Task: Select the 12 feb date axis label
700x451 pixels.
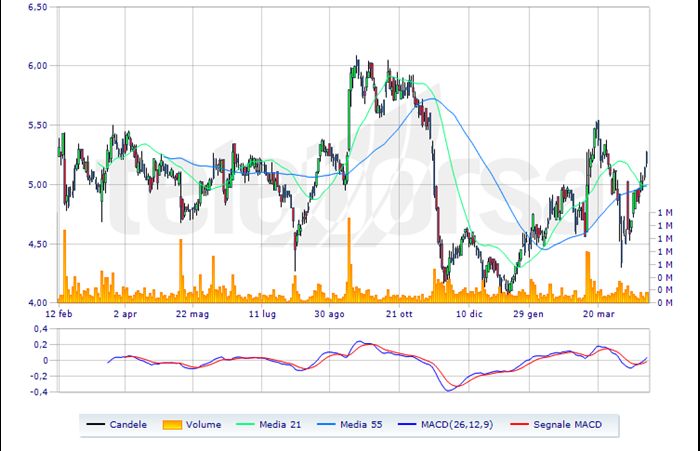Action: [60, 312]
